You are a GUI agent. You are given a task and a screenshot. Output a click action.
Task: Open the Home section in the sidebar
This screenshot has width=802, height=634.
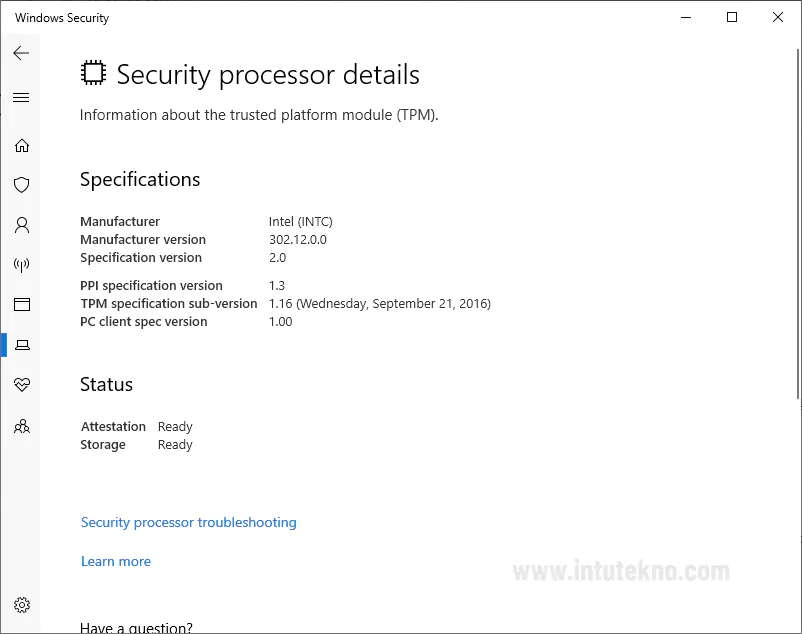pos(21,145)
